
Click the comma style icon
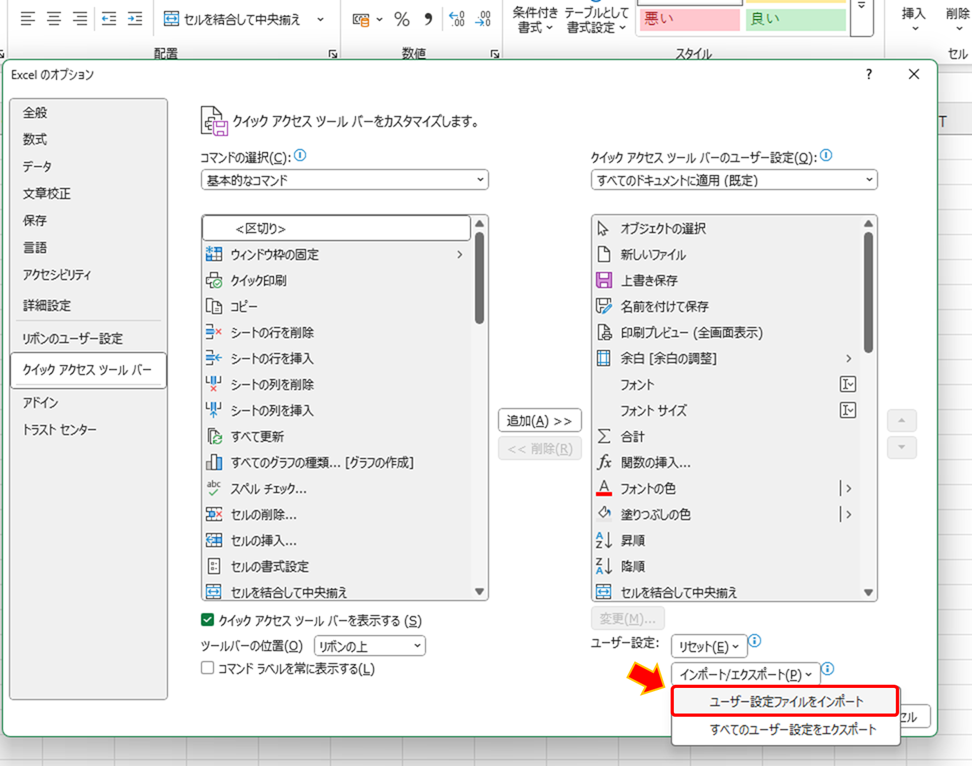point(428,19)
